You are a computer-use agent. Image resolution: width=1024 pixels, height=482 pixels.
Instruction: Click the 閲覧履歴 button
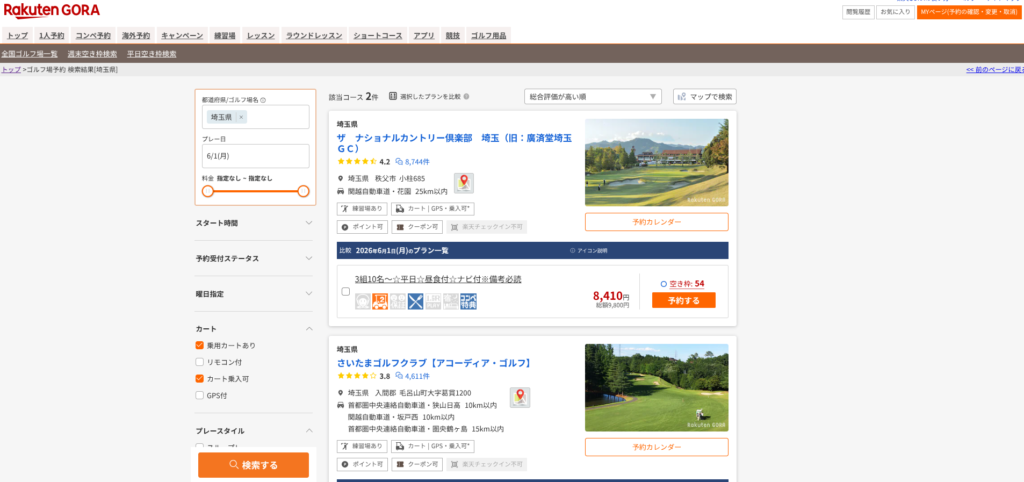(858, 12)
